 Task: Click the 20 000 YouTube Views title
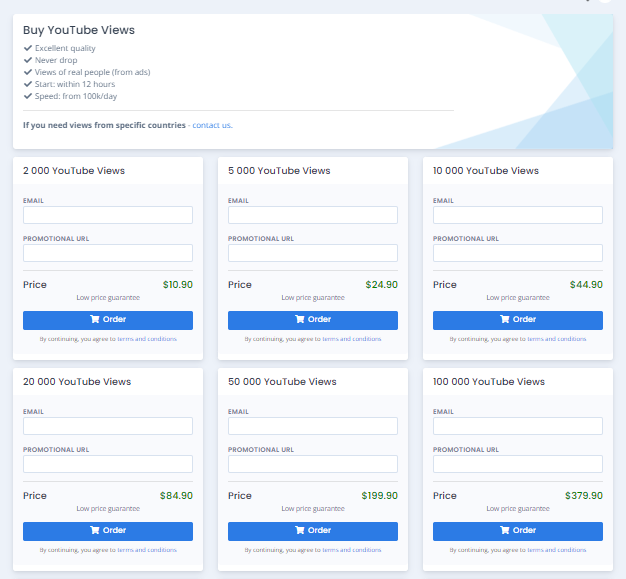77,381
